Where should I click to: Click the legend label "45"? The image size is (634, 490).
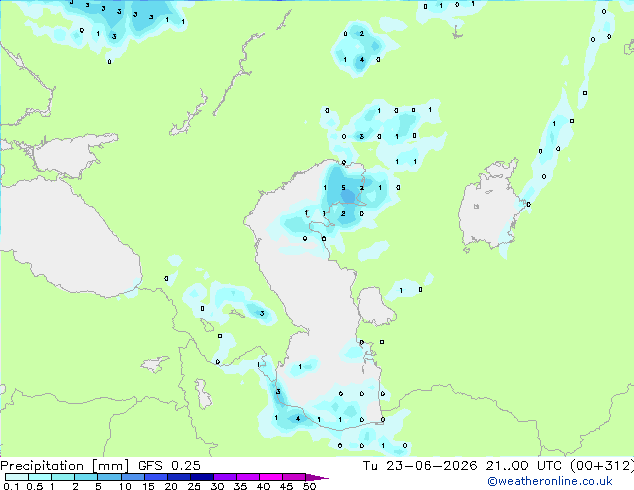pos(286,486)
